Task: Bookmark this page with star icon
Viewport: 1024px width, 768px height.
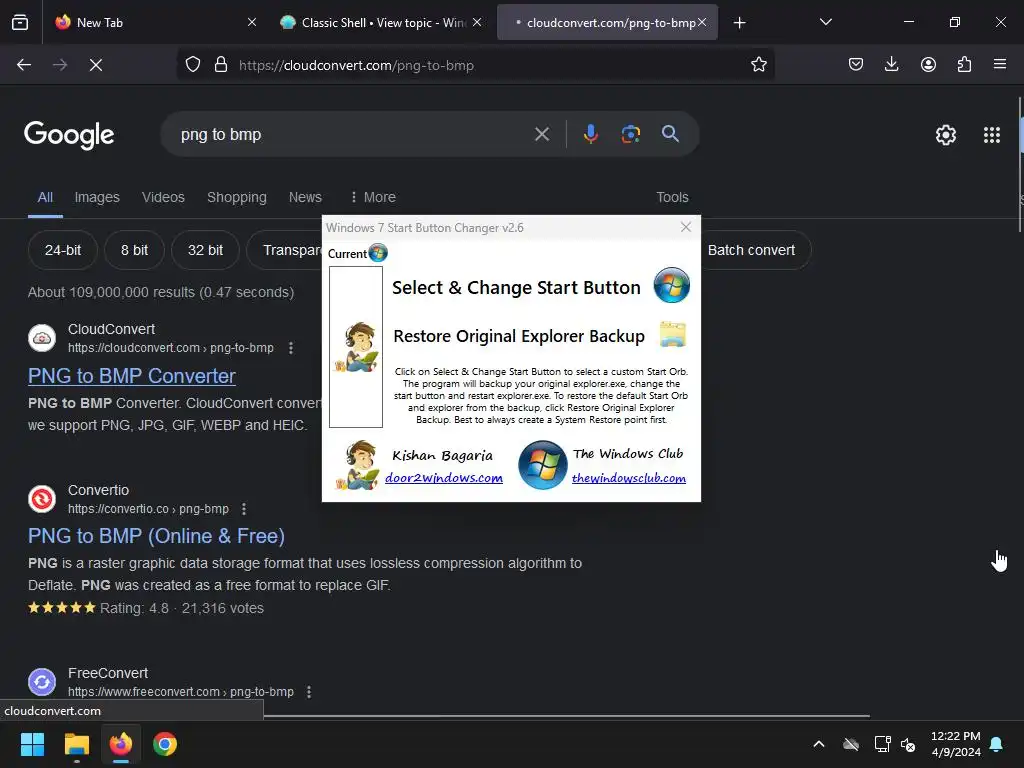Action: 758,65
